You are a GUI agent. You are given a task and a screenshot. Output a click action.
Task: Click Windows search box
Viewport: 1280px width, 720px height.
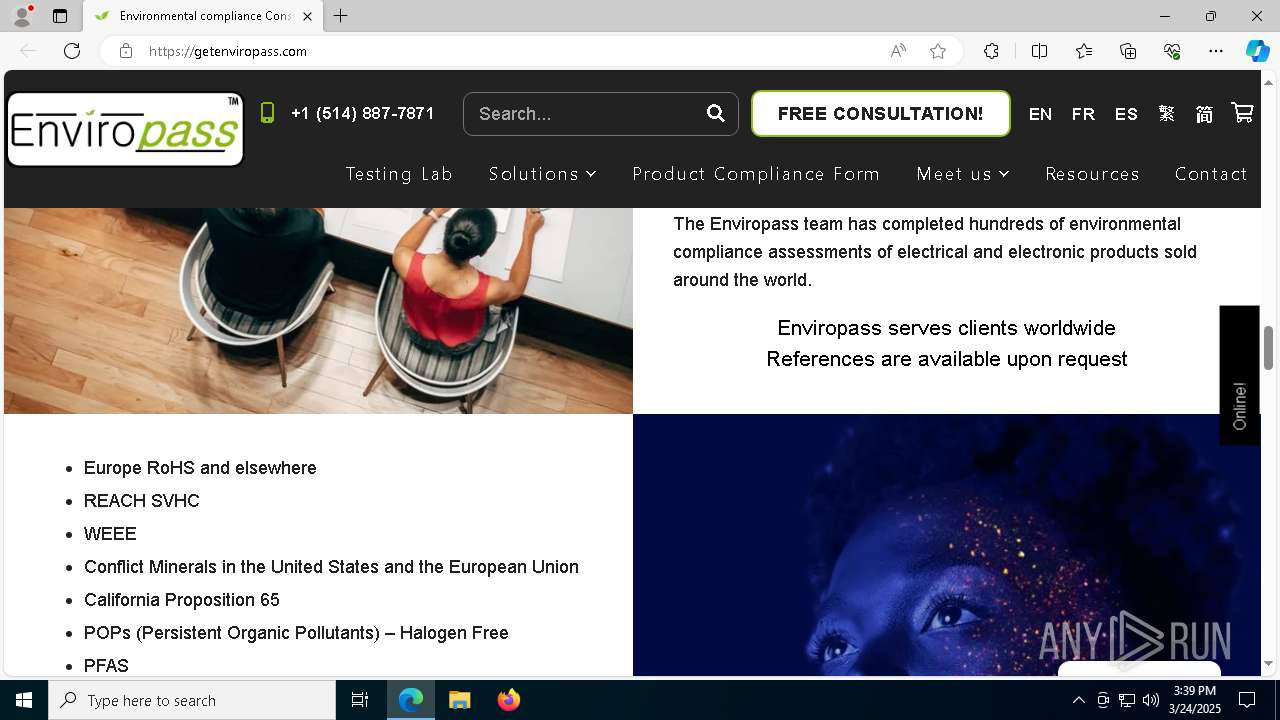click(x=192, y=700)
